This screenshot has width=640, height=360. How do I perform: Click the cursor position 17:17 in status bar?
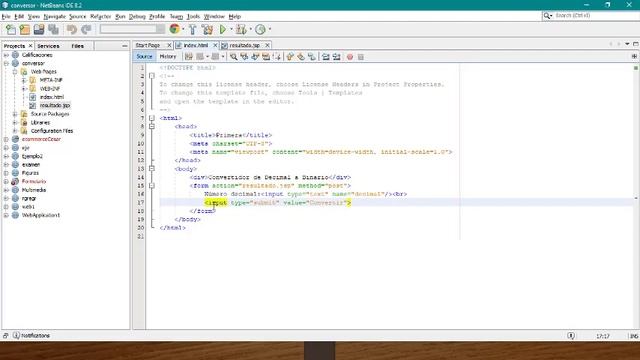click(x=603, y=336)
